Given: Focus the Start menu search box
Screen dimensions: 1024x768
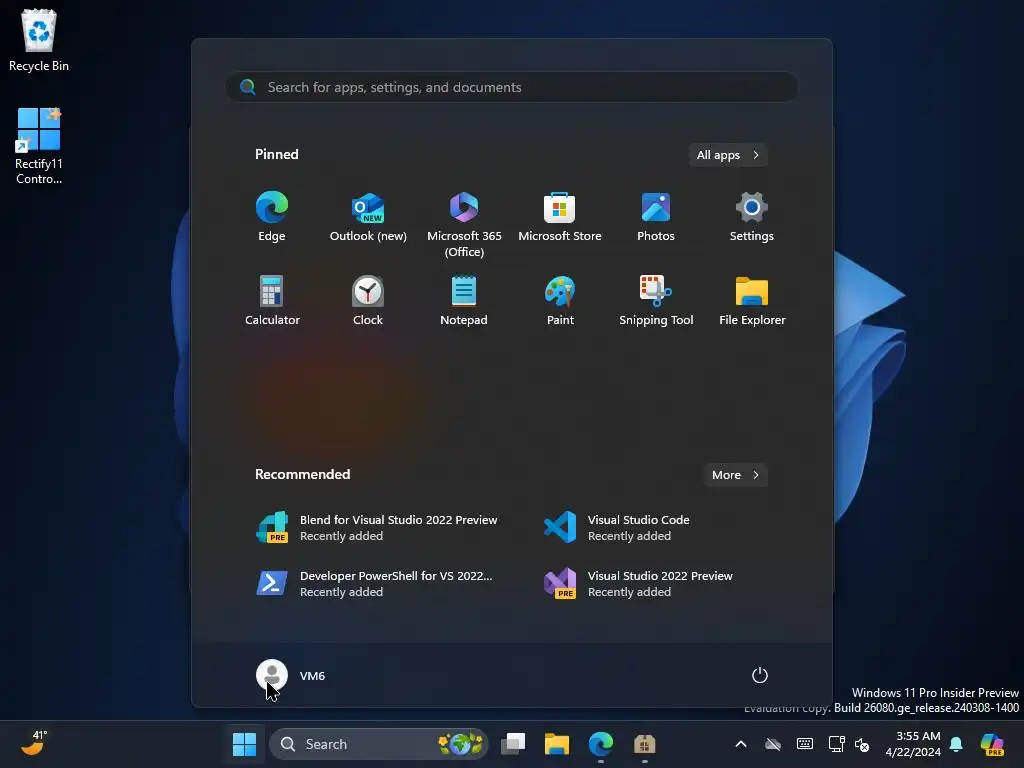Looking at the screenshot, I should coord(511,88).
